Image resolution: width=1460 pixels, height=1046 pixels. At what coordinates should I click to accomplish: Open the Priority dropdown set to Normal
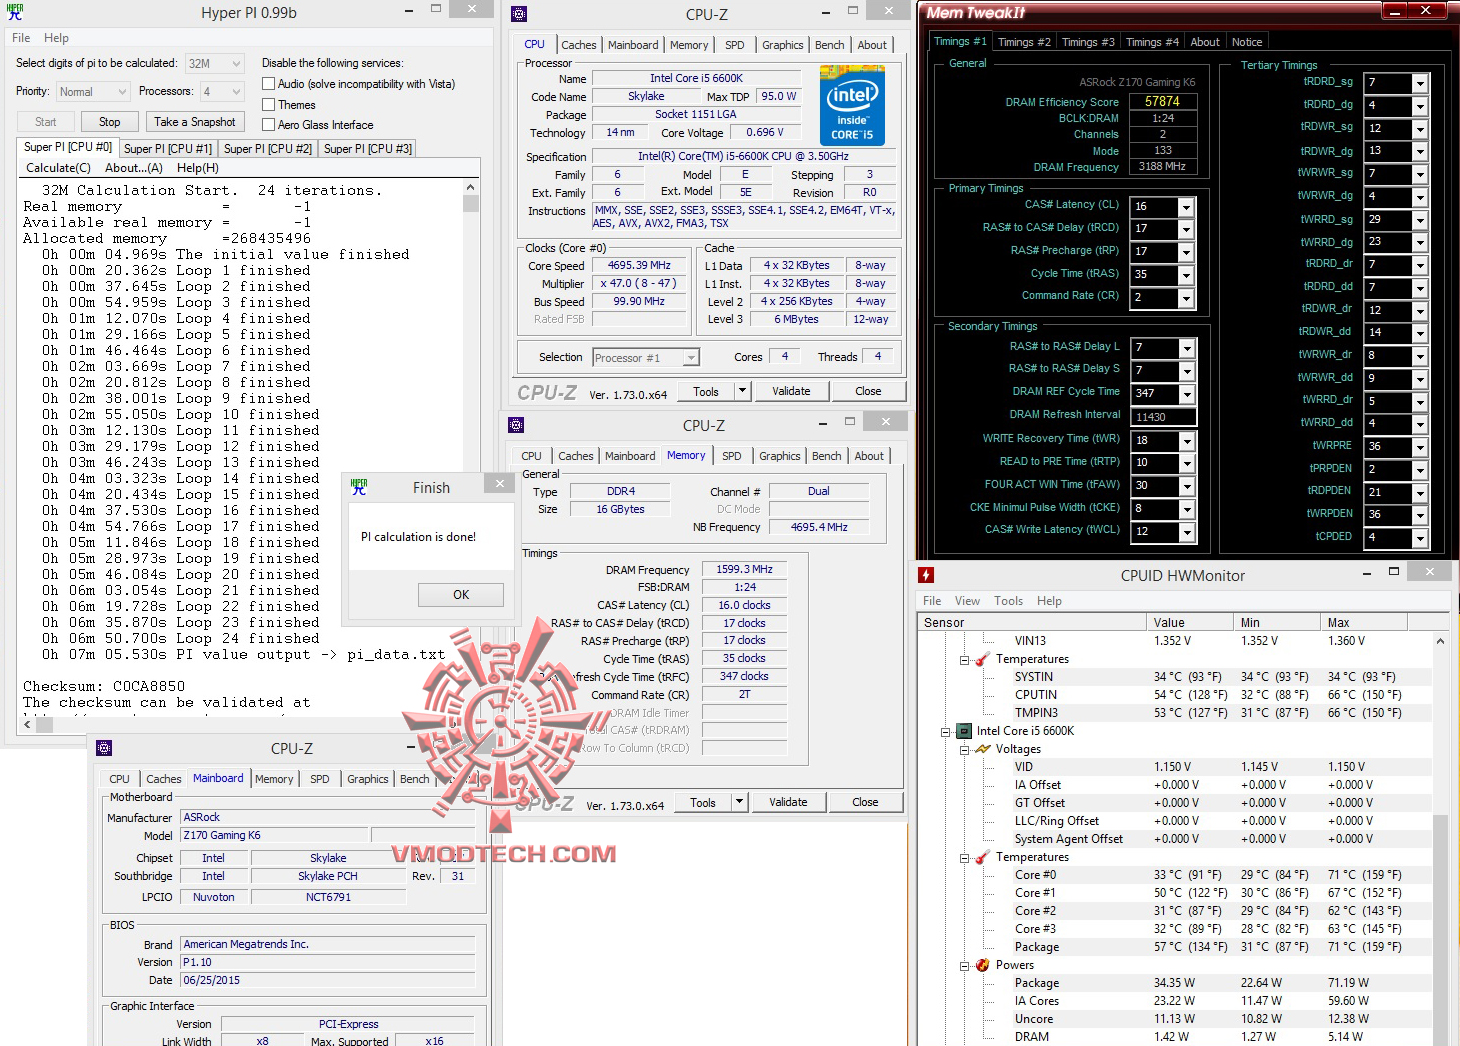pos(93,92)
